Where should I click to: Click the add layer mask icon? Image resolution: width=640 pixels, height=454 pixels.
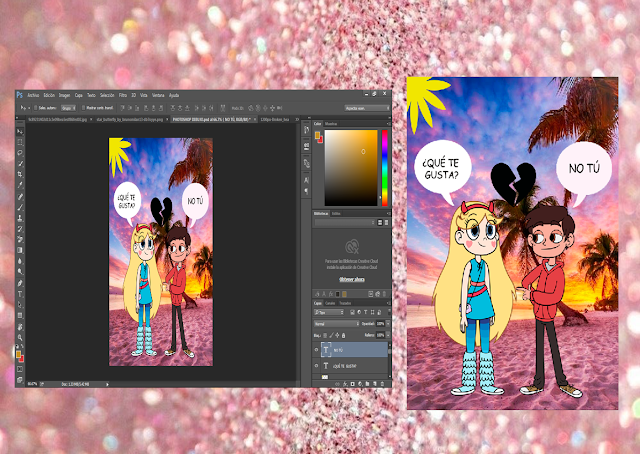coord(353,384)
